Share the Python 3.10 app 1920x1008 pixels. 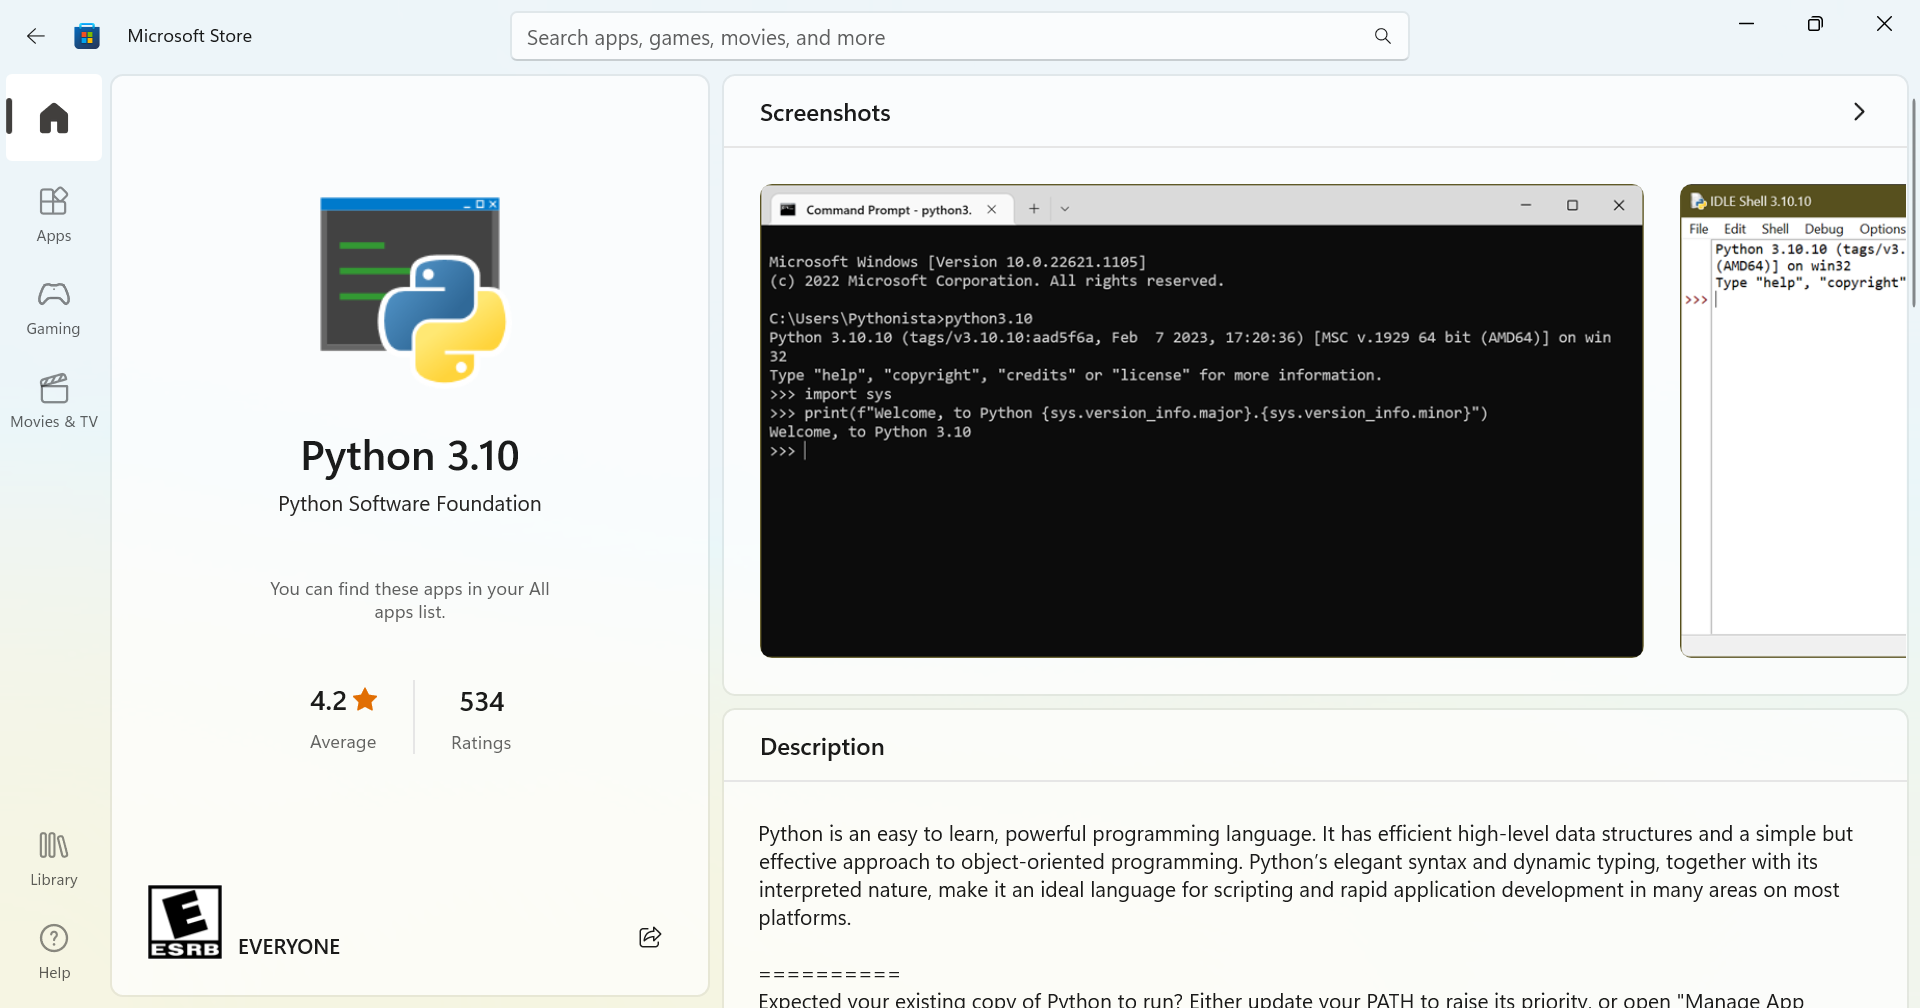point(650,937)
